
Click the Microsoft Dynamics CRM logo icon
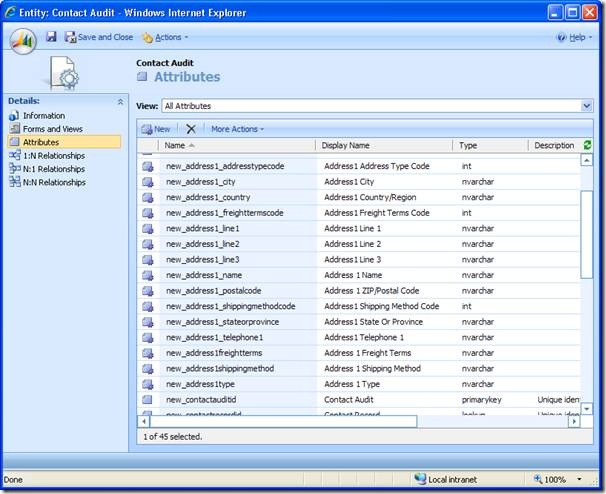[x=23, y=40]
